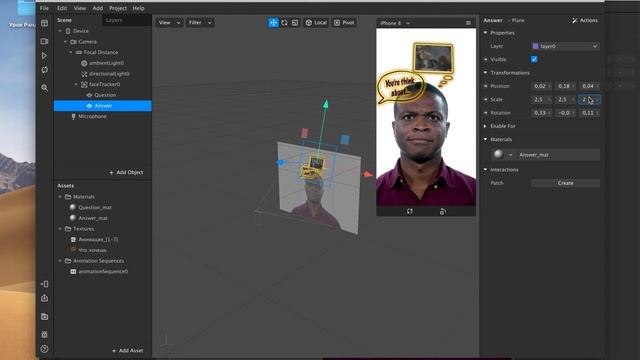Click the switch camera icon under simulator
Image resolution: width=640 pixels, height=360 pixels.
tap(442, 211)
